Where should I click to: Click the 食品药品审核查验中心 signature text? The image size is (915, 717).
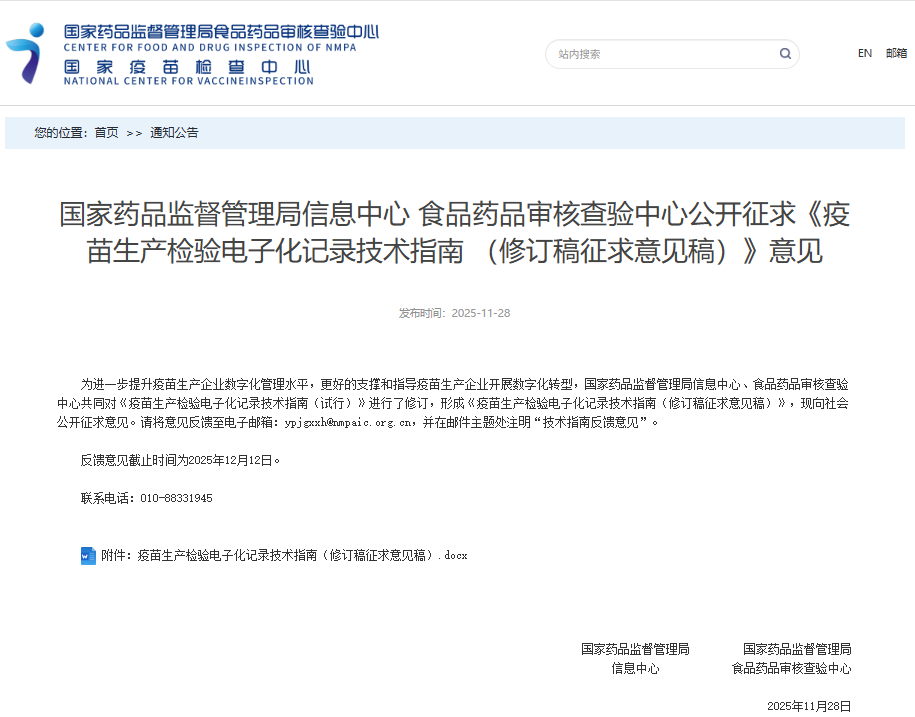[x=791, y=669]
